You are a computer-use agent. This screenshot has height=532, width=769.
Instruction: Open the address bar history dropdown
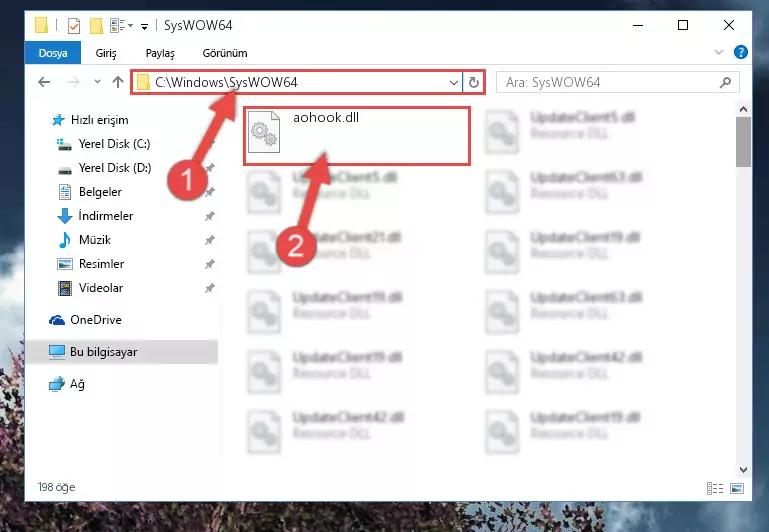[454, 82]
